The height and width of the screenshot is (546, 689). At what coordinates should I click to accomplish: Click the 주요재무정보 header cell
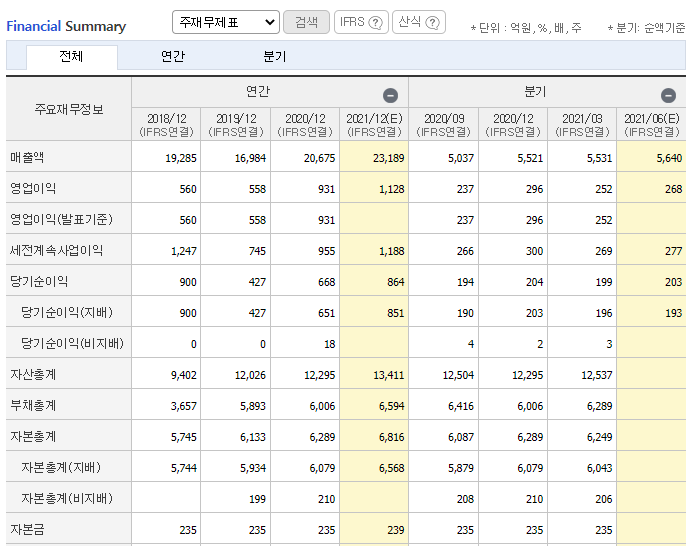[x=69, y=109]
